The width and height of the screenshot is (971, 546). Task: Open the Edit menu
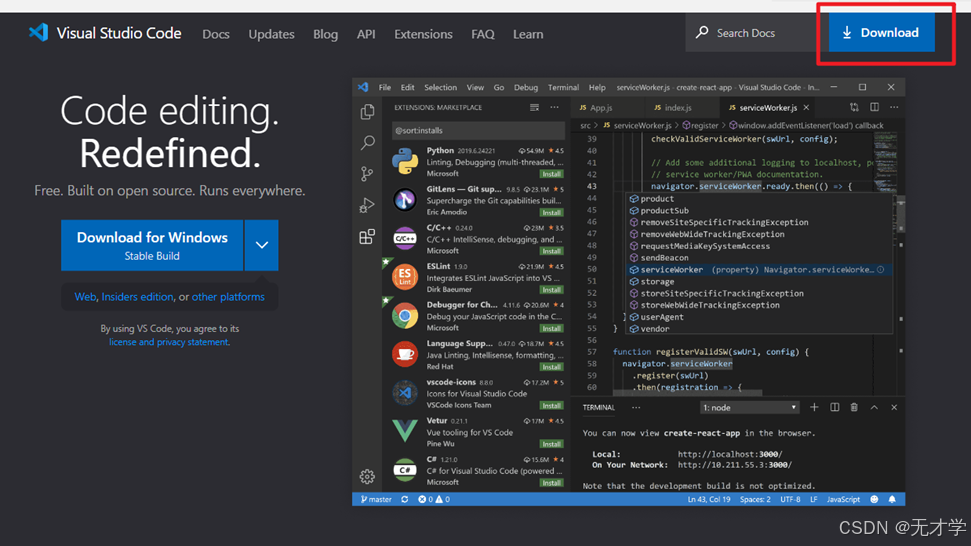click(x=407, y=87)
